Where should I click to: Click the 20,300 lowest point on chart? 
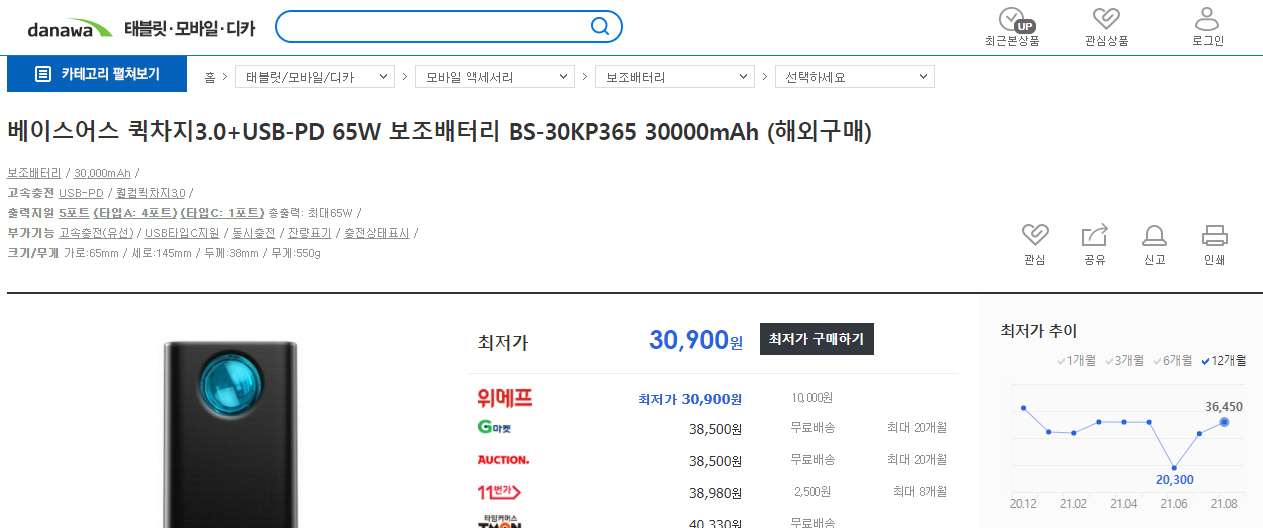click(x=1174, y=467)
